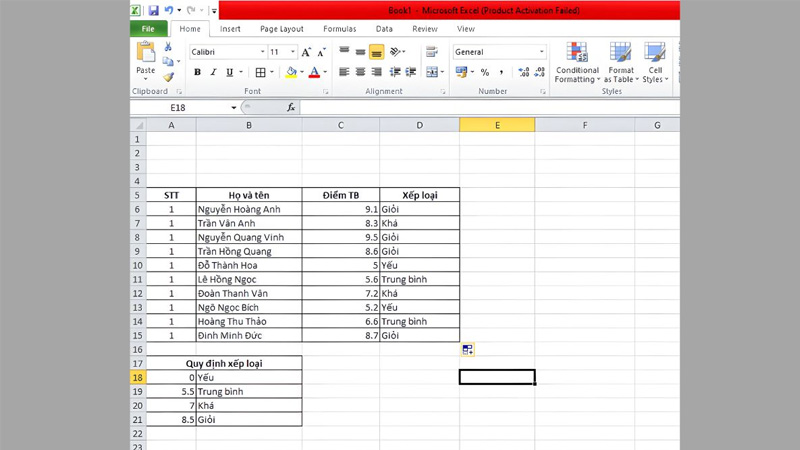Switch to the View tab
The width and height of the screenshot is (800, 450).
pos(465,29)
